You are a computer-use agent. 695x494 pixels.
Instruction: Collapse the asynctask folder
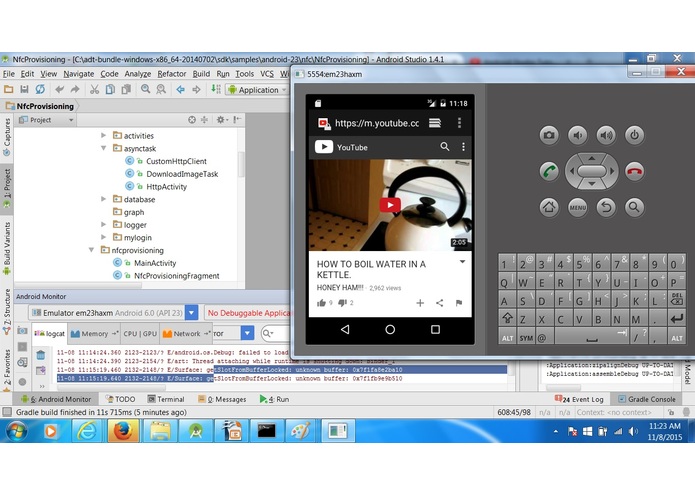pyautogui.click(x=103, y=148)
